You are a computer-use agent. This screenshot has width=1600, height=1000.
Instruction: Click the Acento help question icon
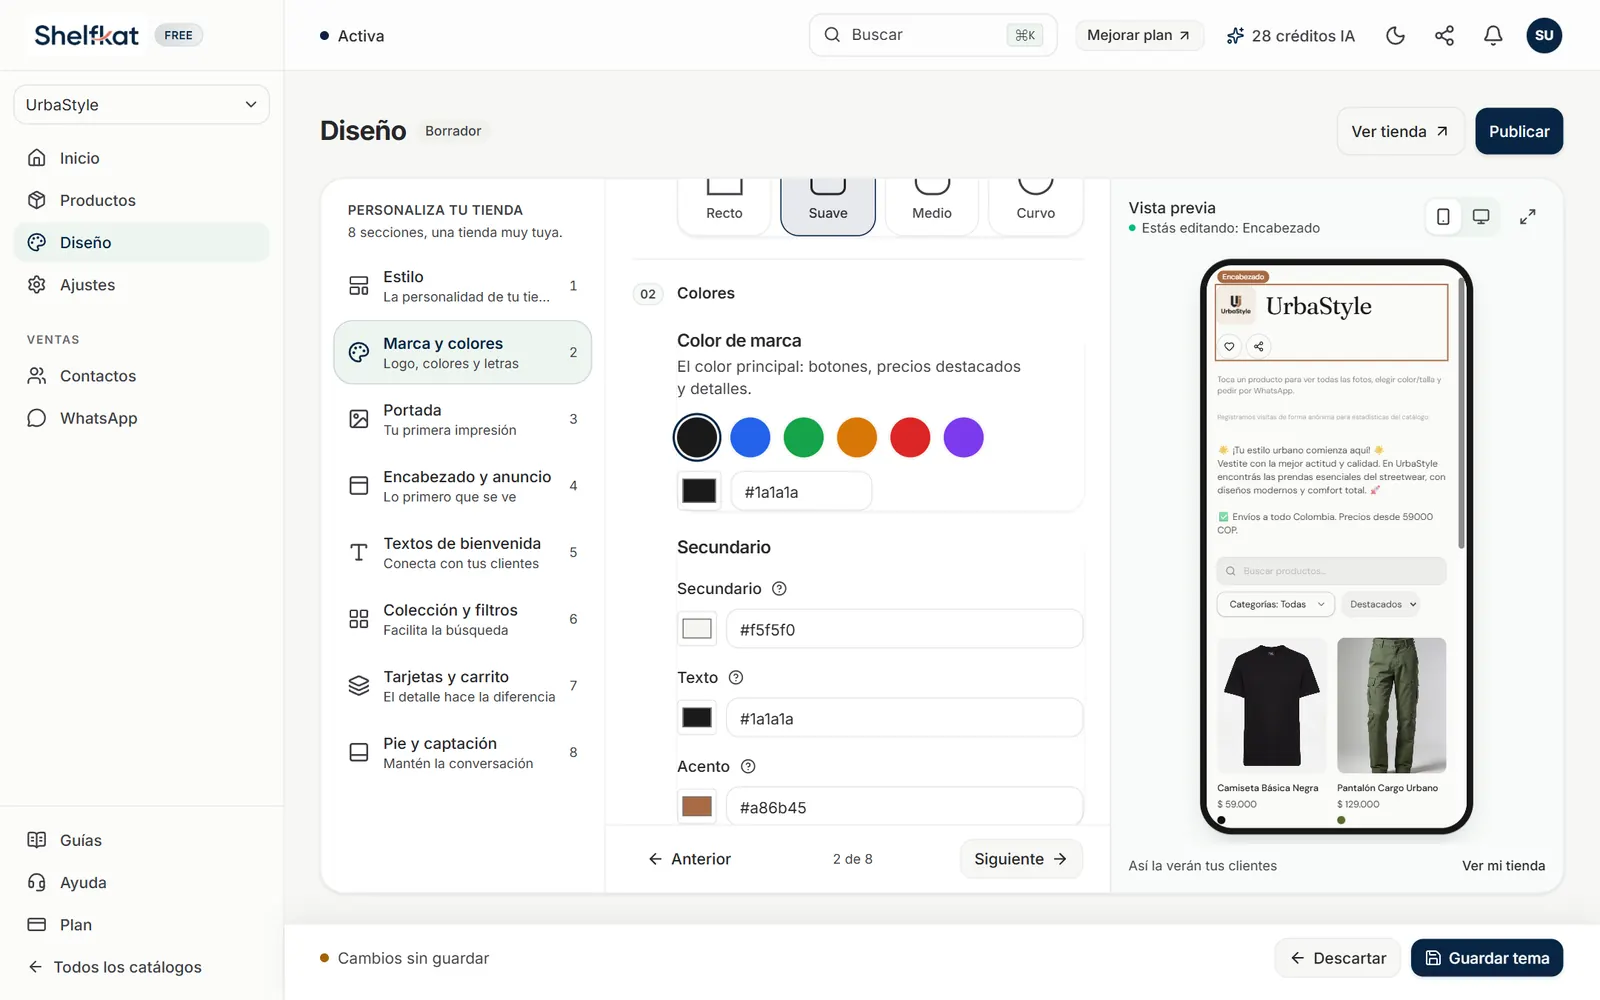(x=748, y=767)
